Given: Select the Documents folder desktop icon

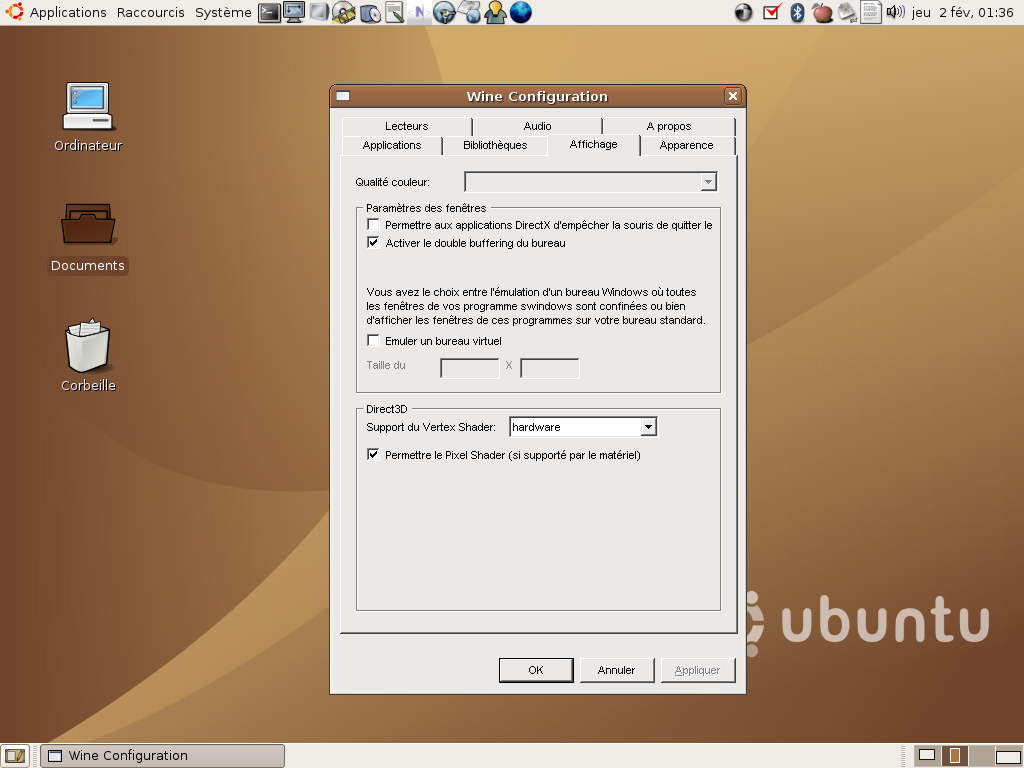Looking at the screenshot, I should pos(88,238).
